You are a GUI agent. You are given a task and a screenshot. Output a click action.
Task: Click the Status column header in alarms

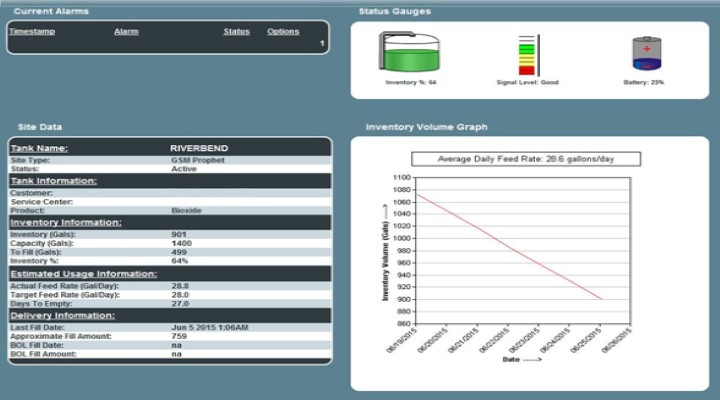tap(236, 31)
